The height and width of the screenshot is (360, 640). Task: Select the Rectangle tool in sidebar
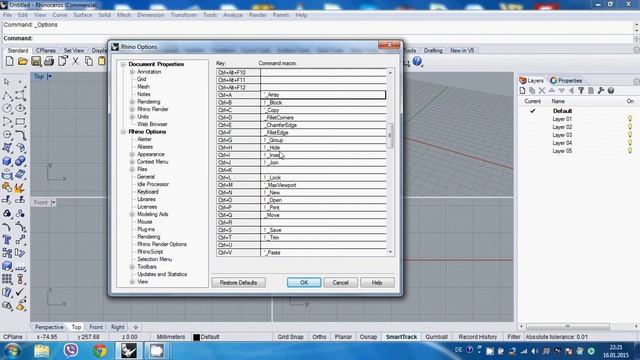pos(20,122)
